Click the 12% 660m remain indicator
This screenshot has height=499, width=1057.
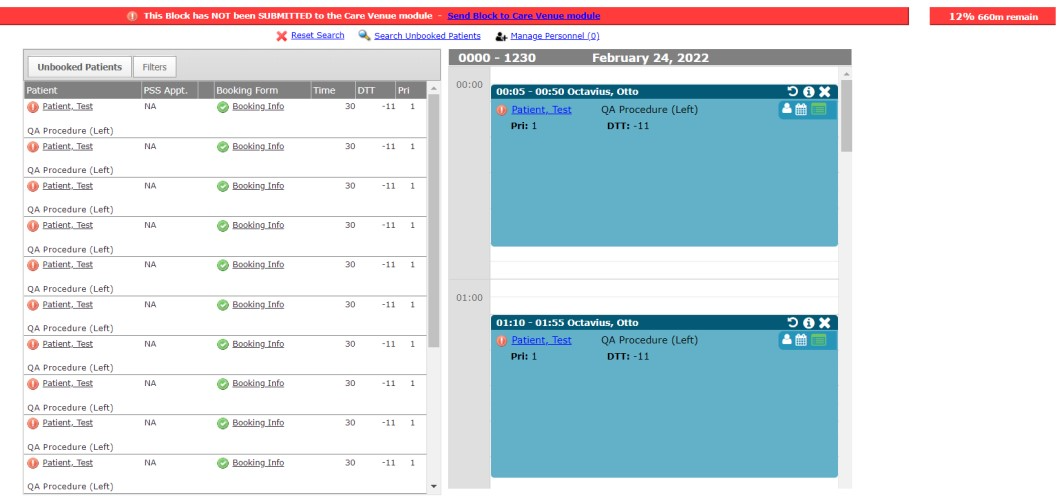pyautogui.click(x=992, y=16)
